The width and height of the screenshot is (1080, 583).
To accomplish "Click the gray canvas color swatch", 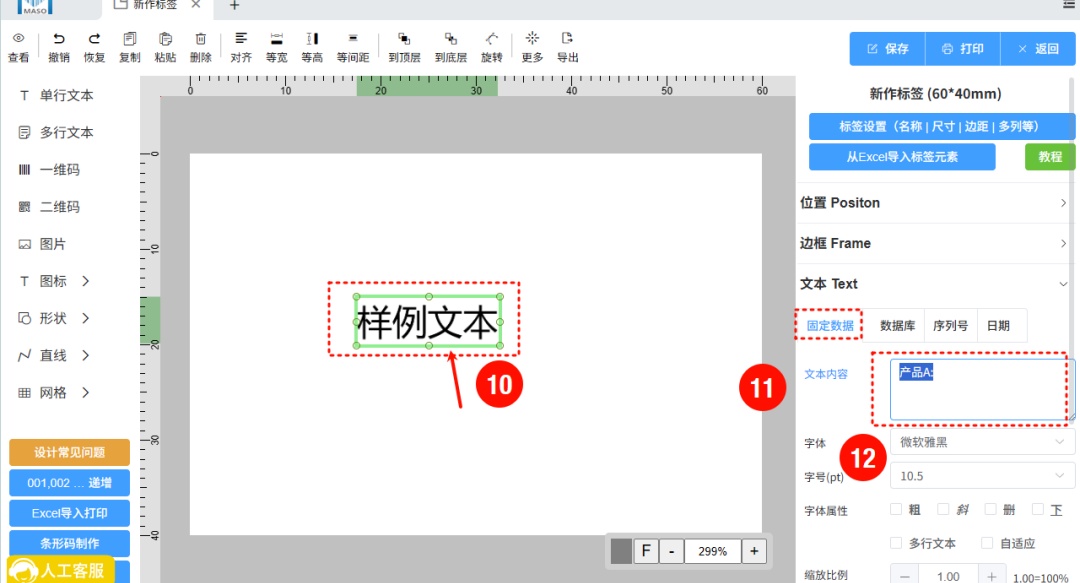I will (x=621, y=551).
